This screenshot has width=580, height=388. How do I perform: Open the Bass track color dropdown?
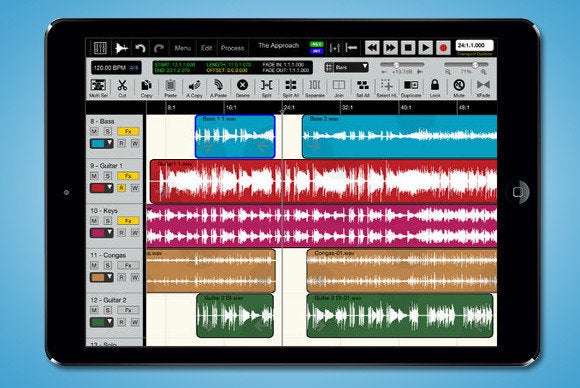(x=101, y=144)
